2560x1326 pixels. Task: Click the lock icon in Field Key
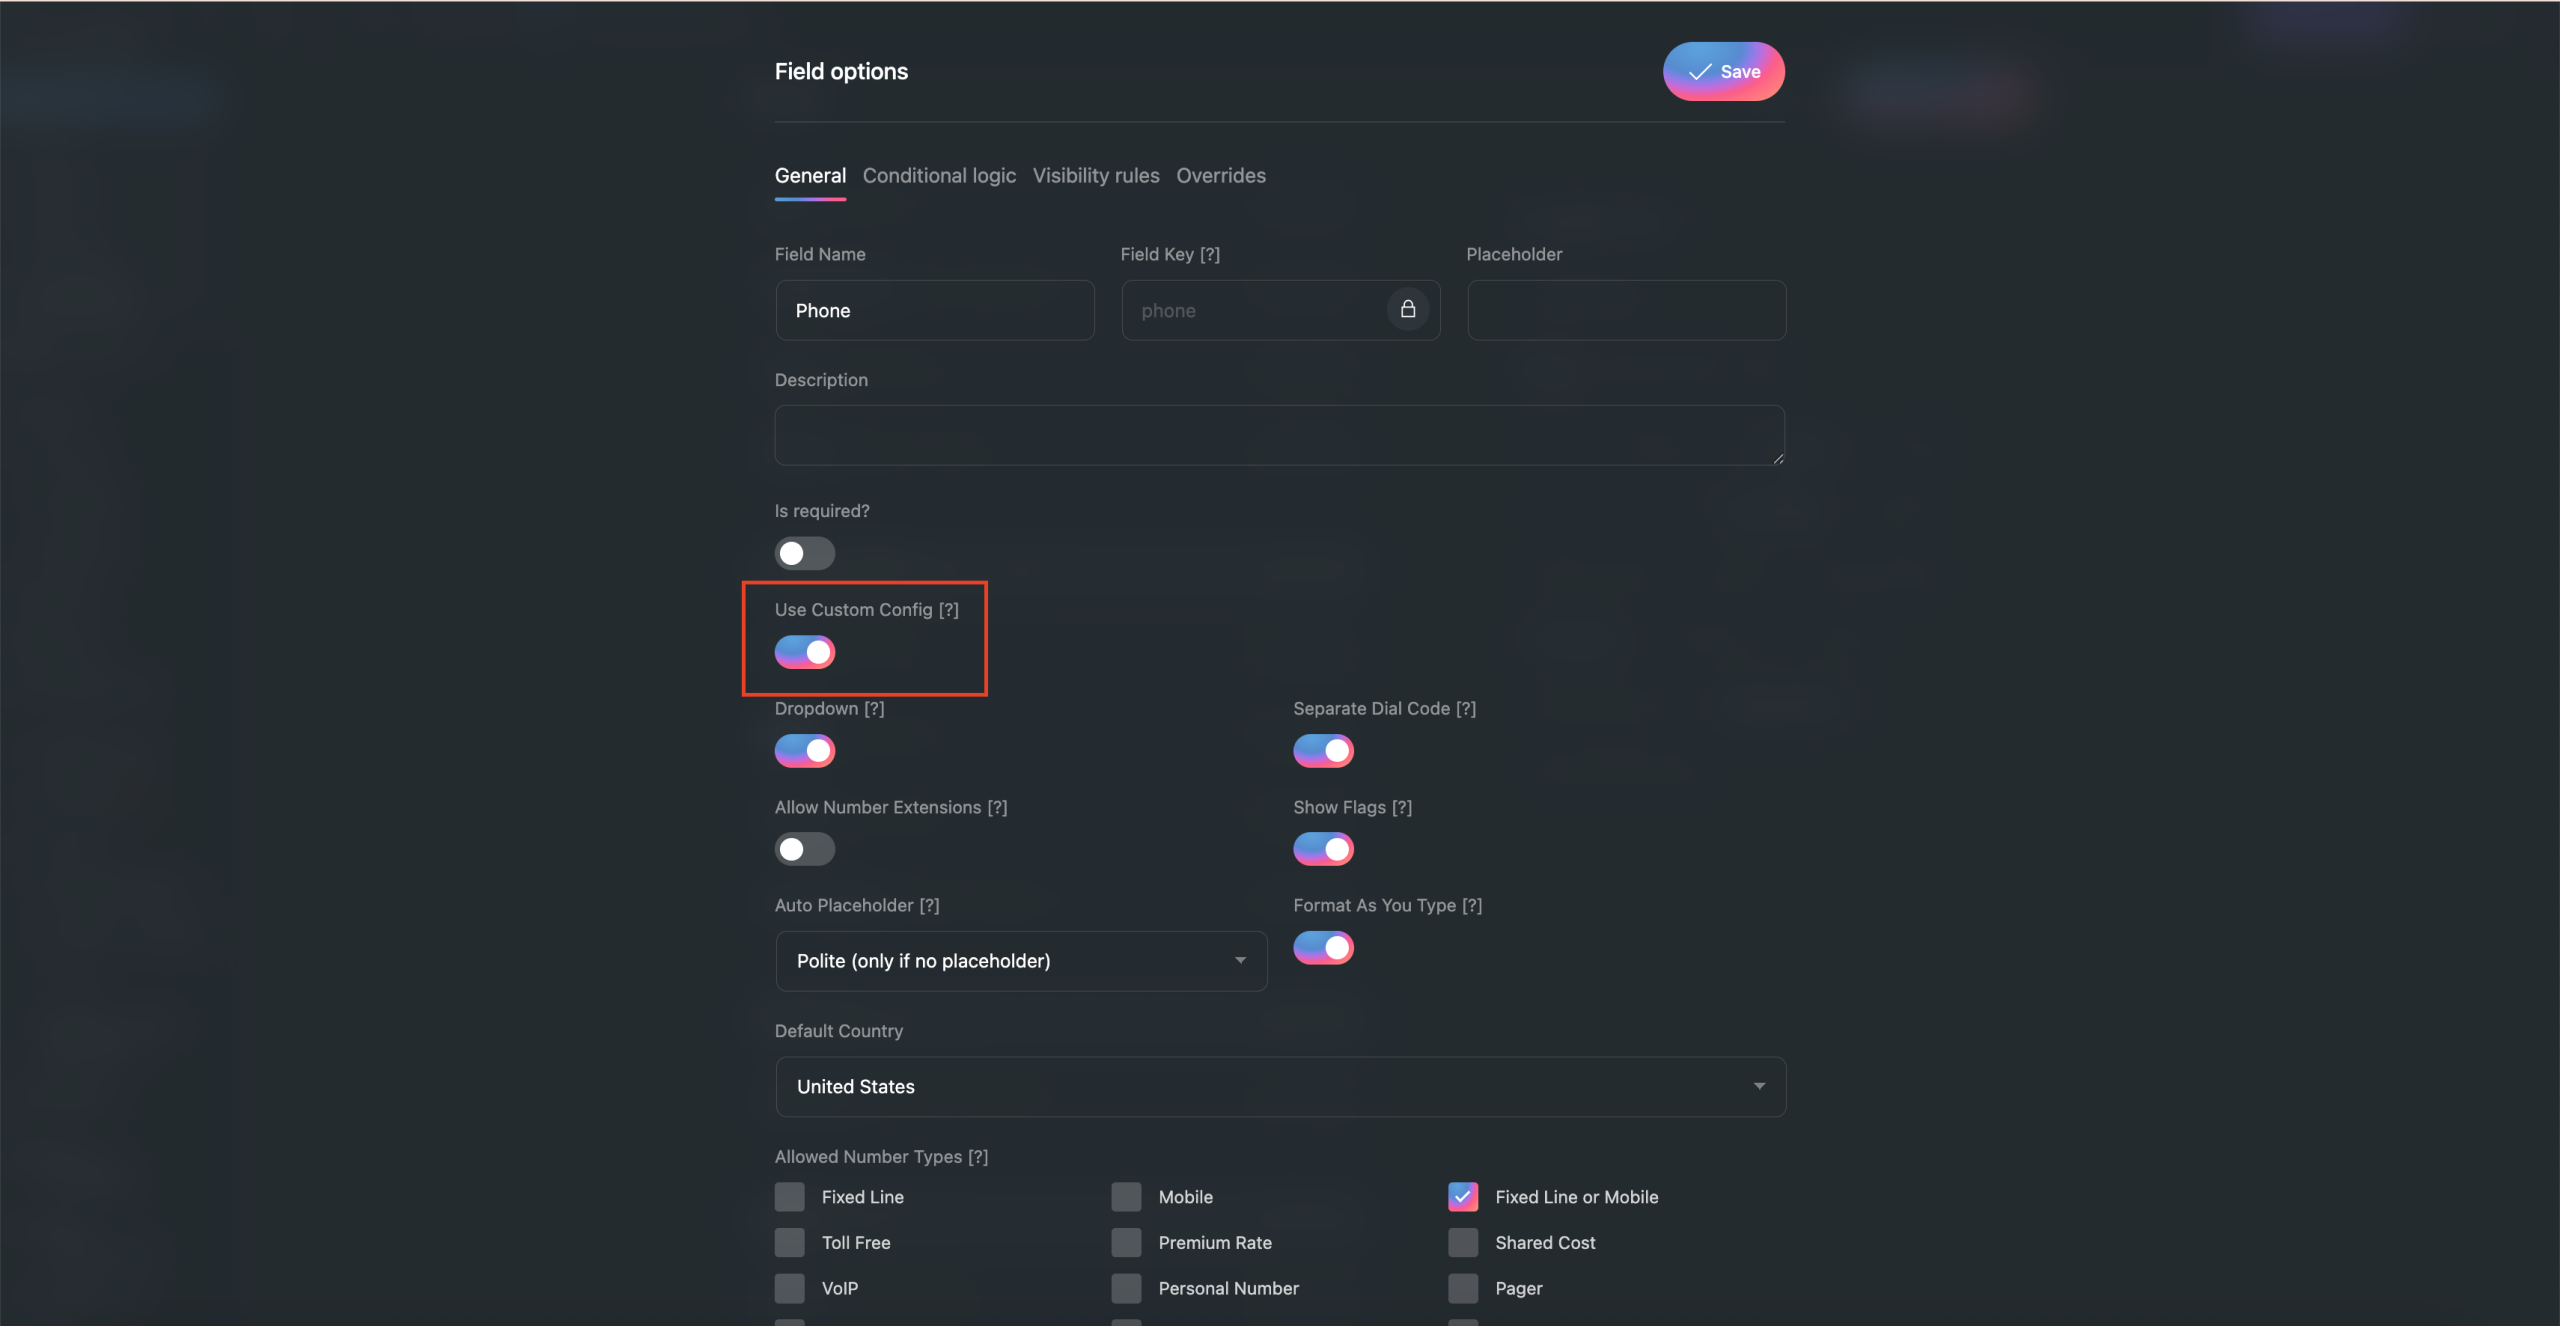pos(1408,310)
